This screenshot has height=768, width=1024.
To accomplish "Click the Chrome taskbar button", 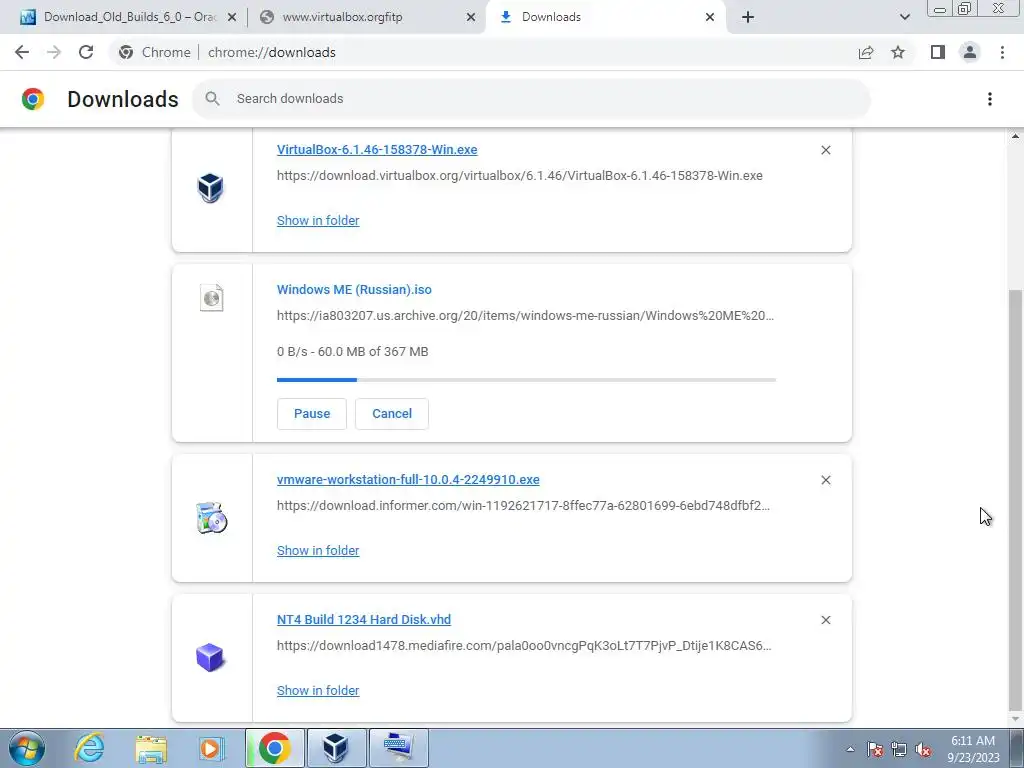I will [275, 748].
